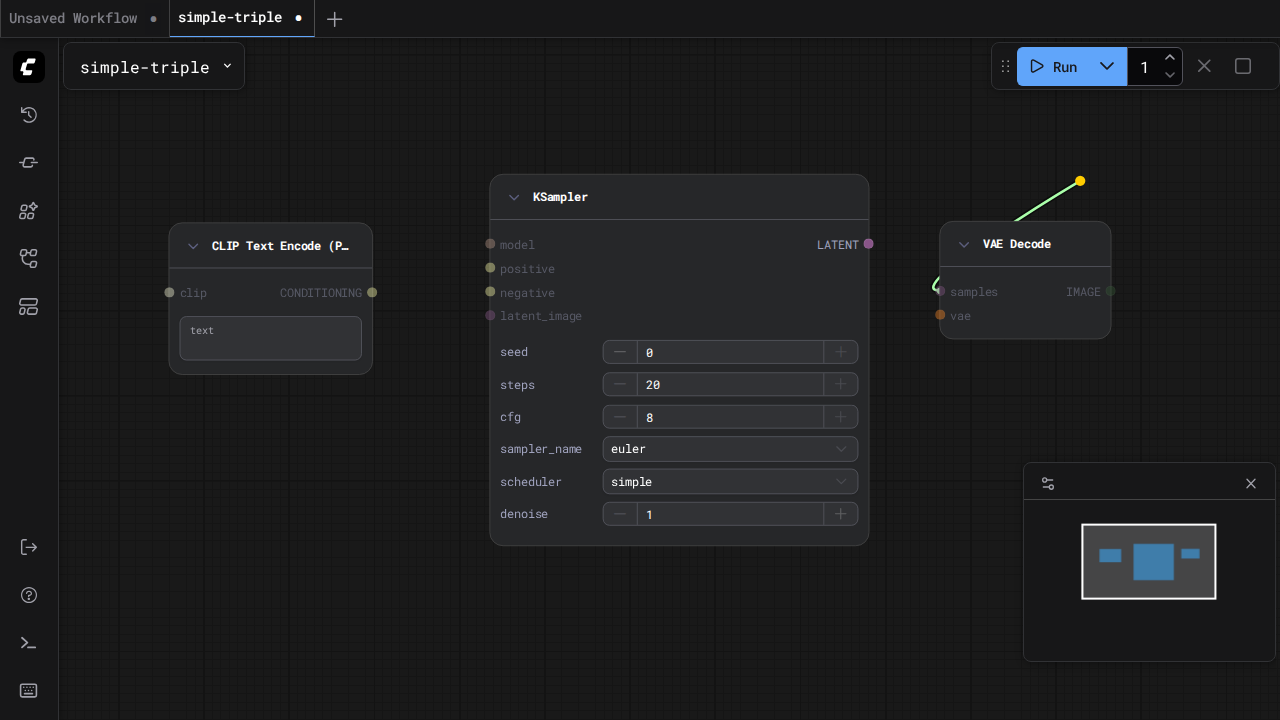Screen dimensions: 1280x720
Task: Expand the Run button options arrow
Action: tap(1107, 67)
